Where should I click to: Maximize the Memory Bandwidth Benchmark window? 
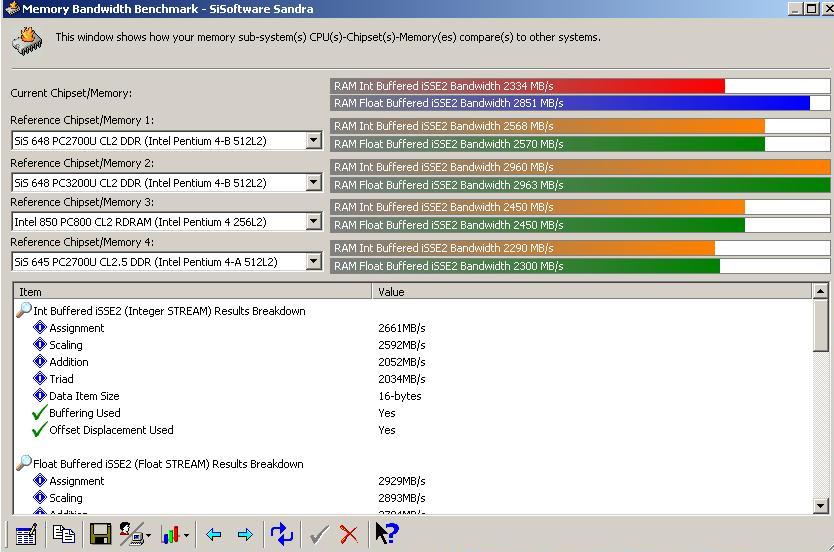(x=811, y=9)
